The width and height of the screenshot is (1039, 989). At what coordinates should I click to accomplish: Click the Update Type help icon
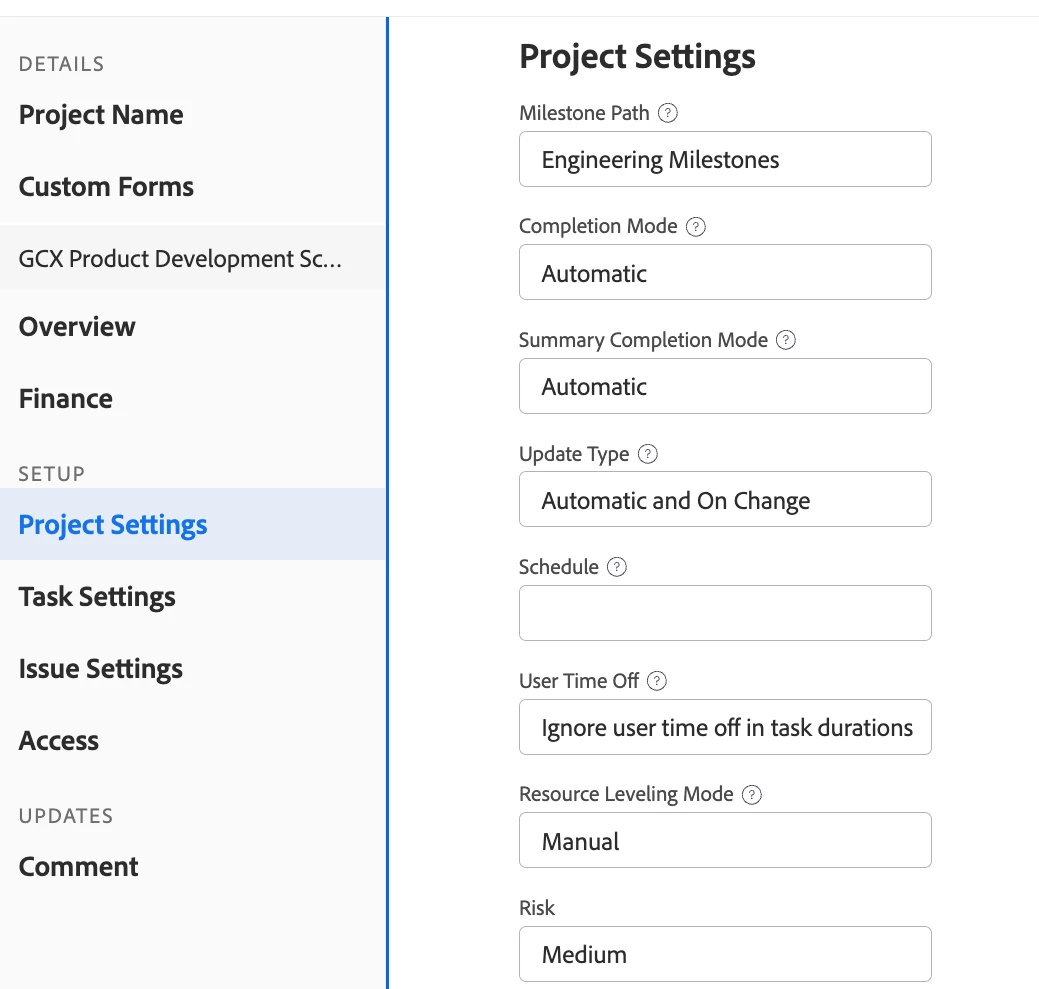click(648, 454)
